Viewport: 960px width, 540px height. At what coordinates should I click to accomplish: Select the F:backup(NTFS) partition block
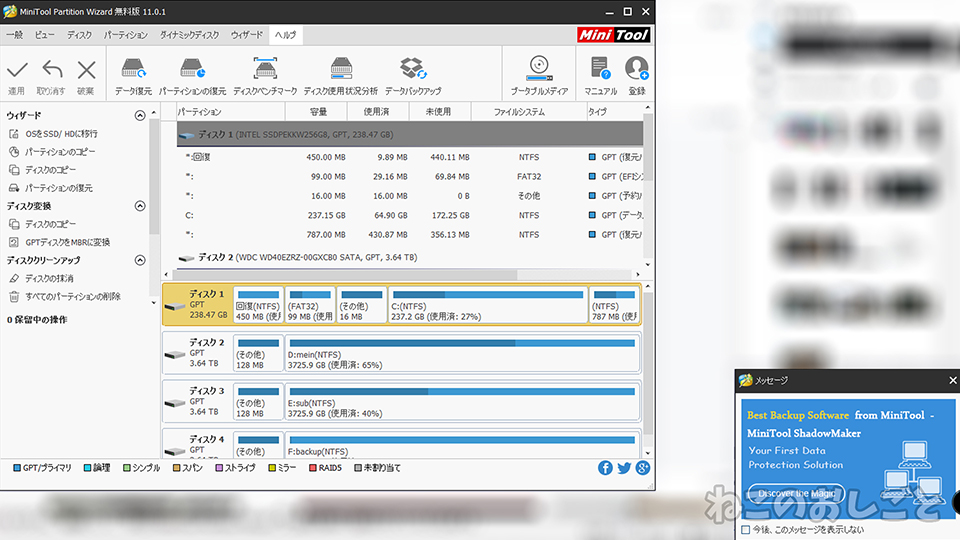coord(462,445)
